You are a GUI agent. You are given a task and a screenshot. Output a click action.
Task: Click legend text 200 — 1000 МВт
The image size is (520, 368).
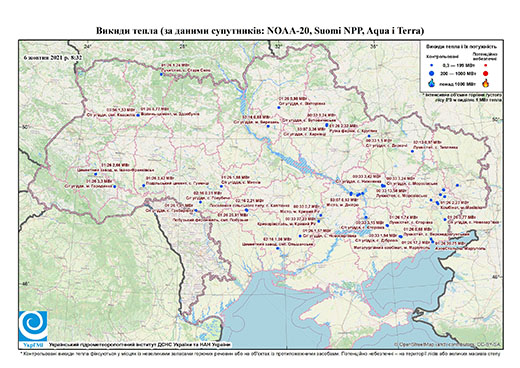459,73
